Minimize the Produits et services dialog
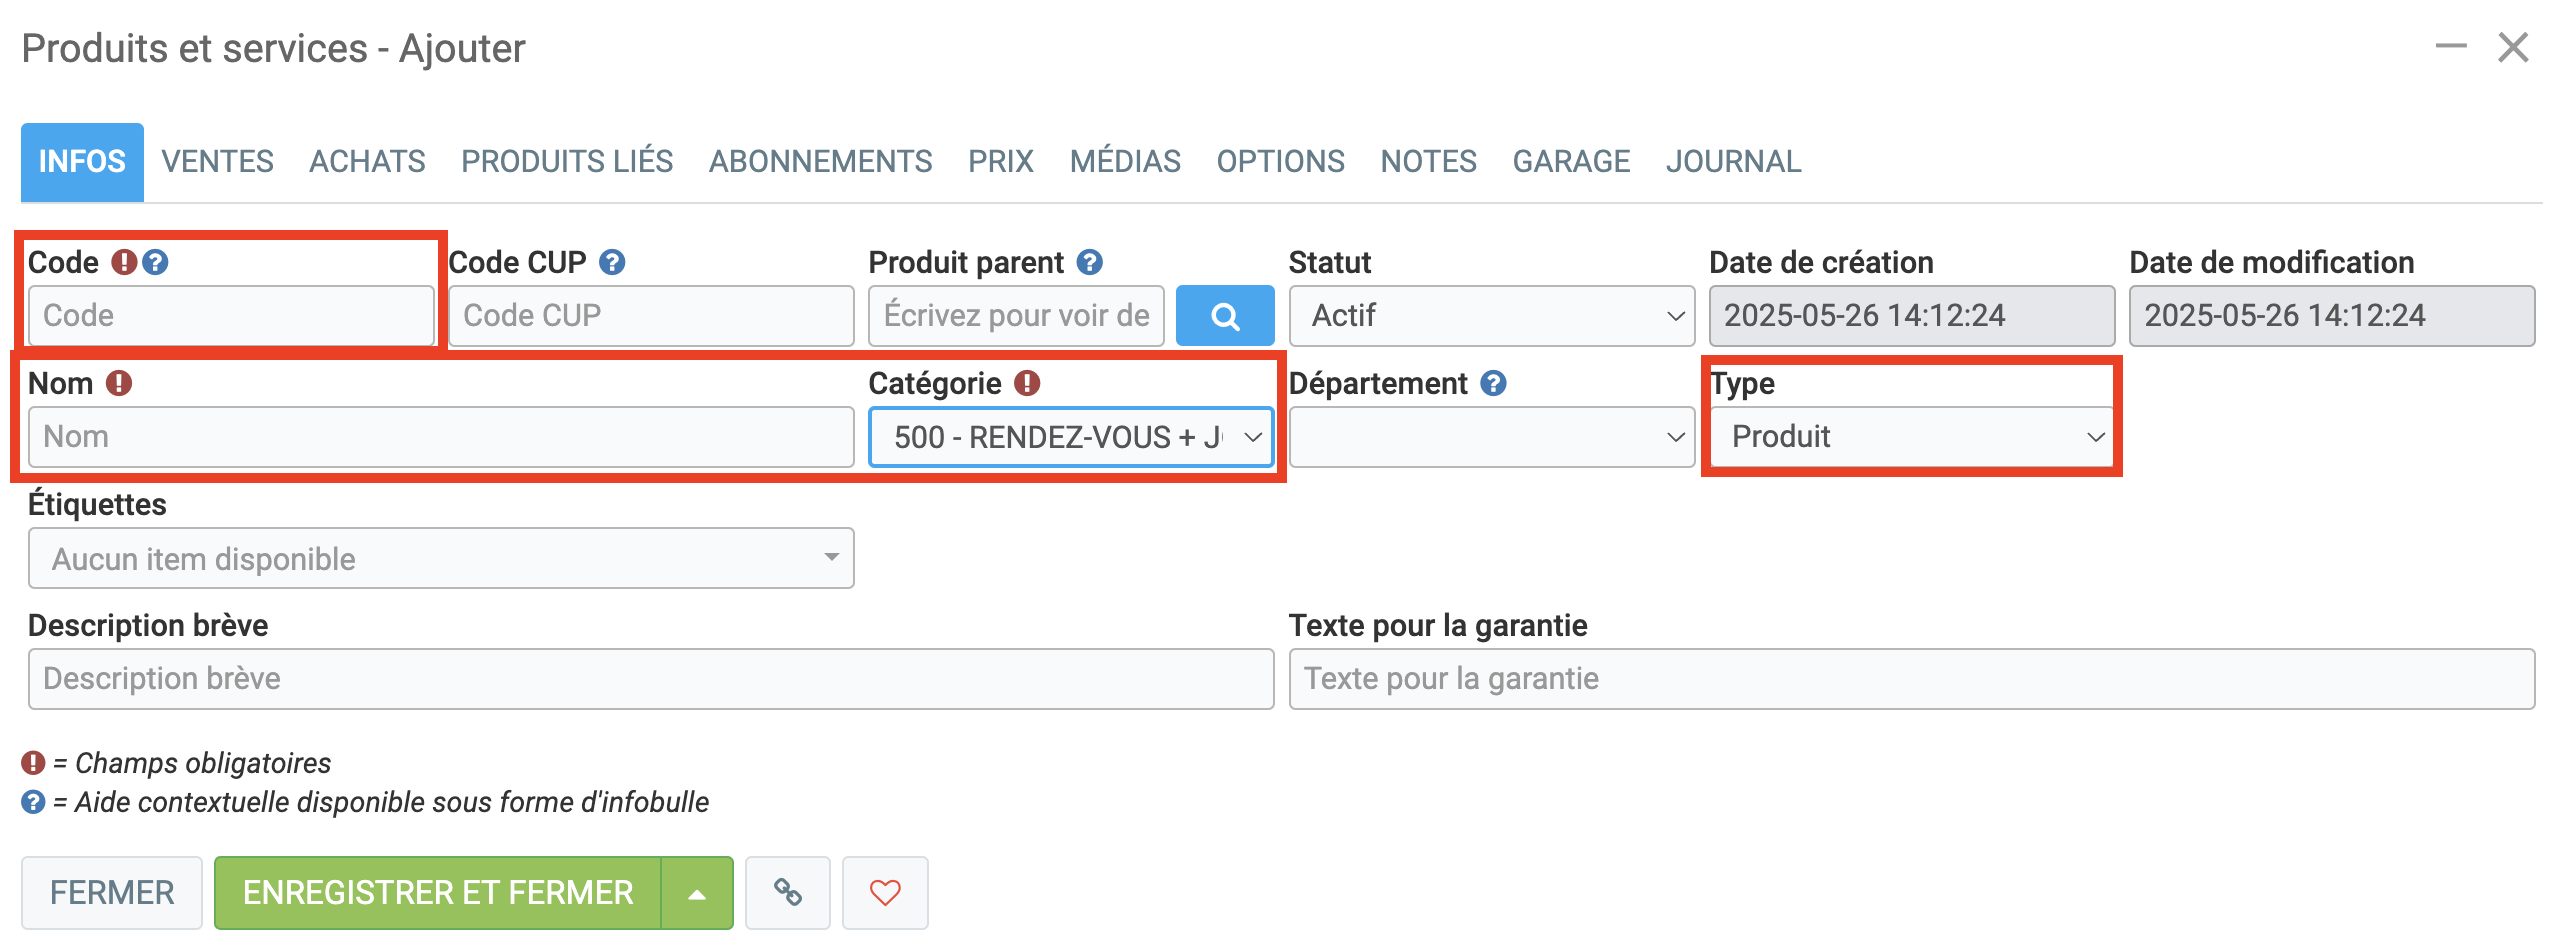 2450,47
